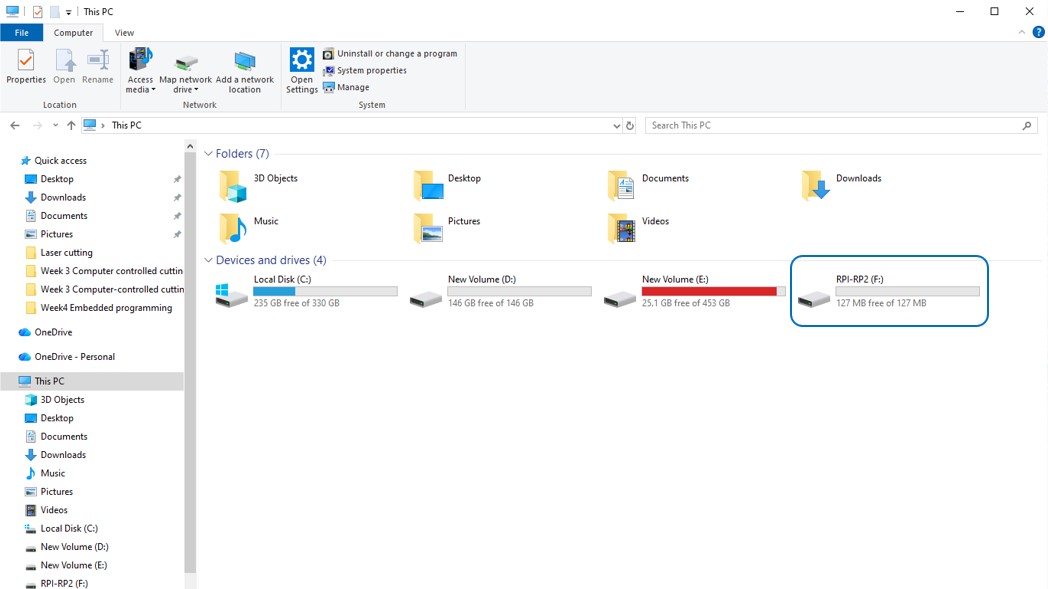The height and width of the screenshot is (589, 1048).
Task: Click Manage in System group
Action: pos(346,87)
